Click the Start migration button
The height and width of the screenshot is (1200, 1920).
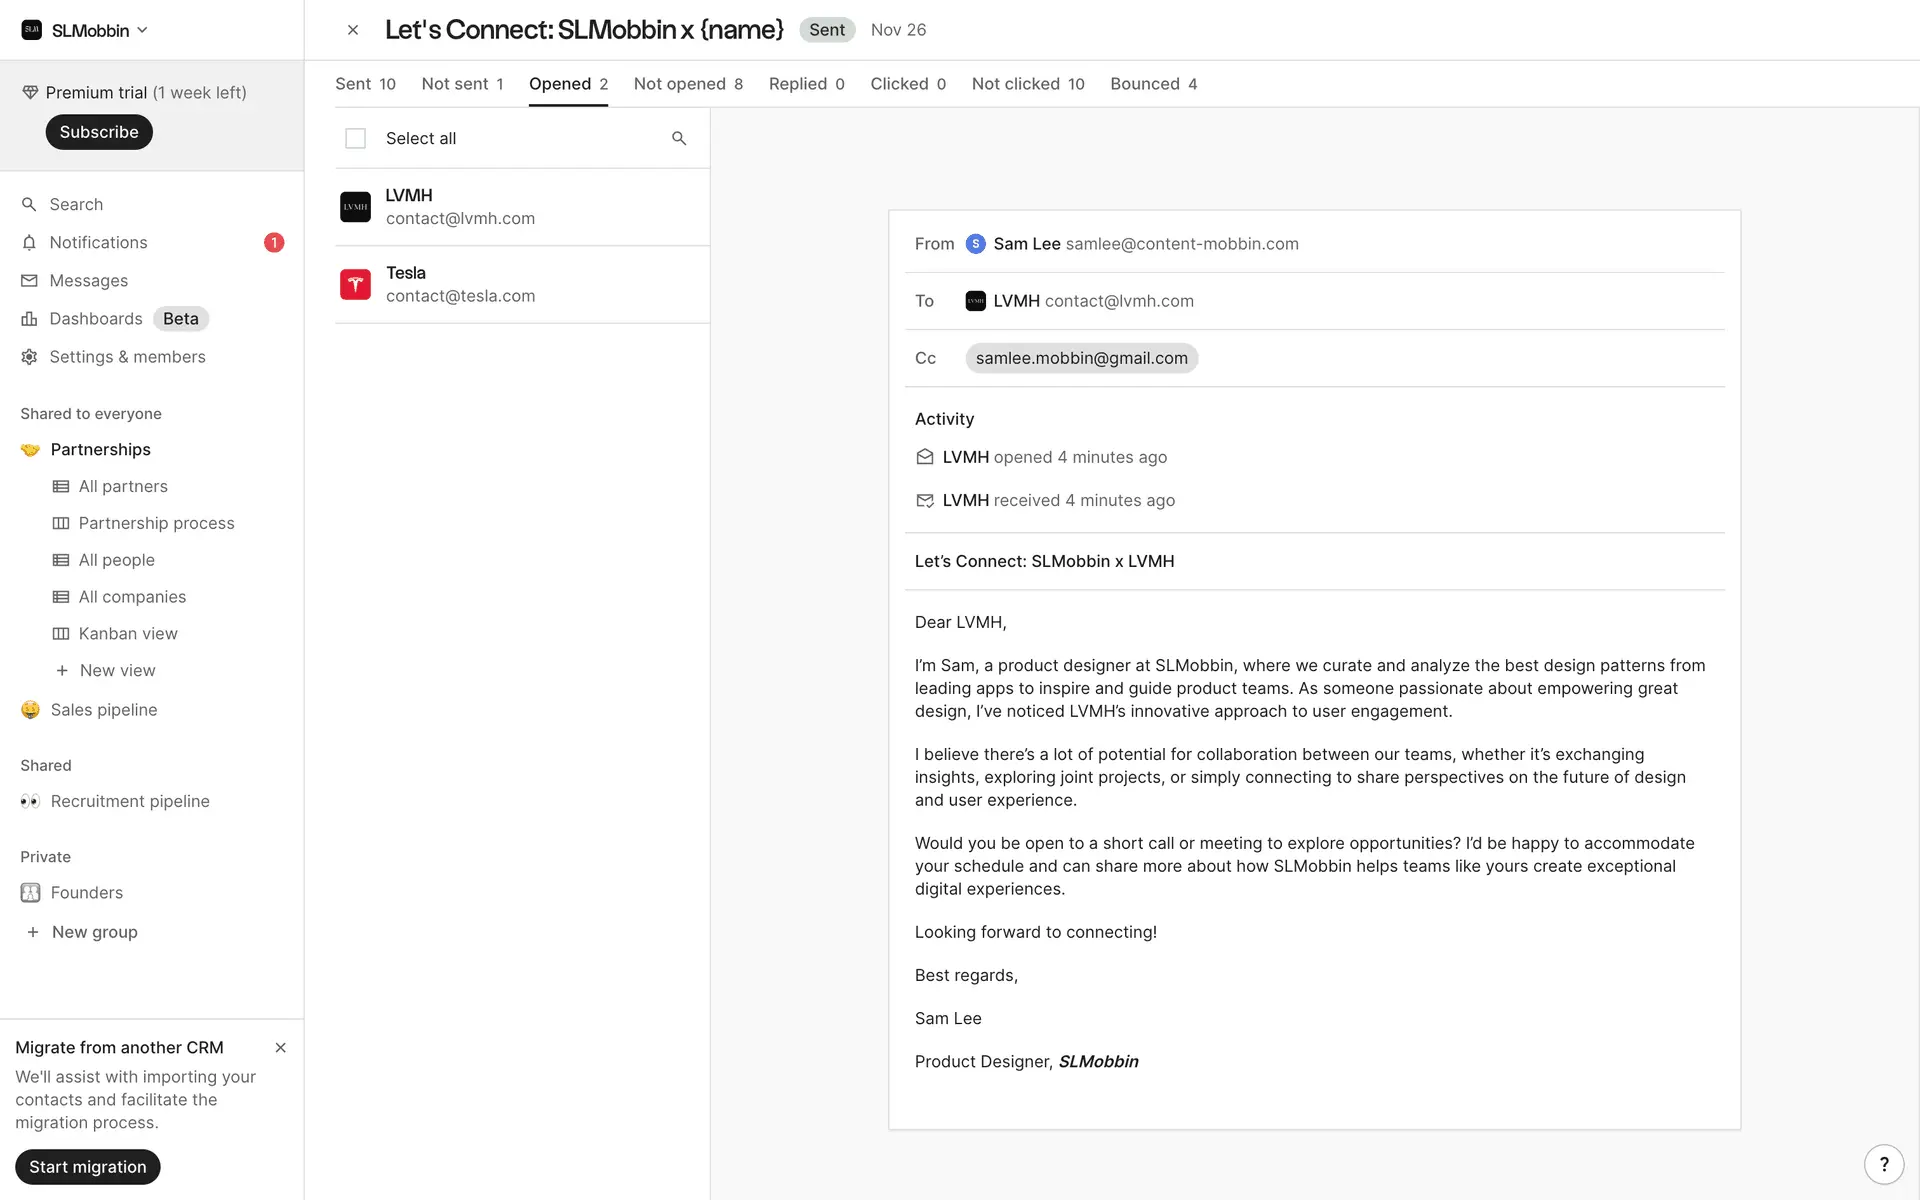pos(88,1167)
